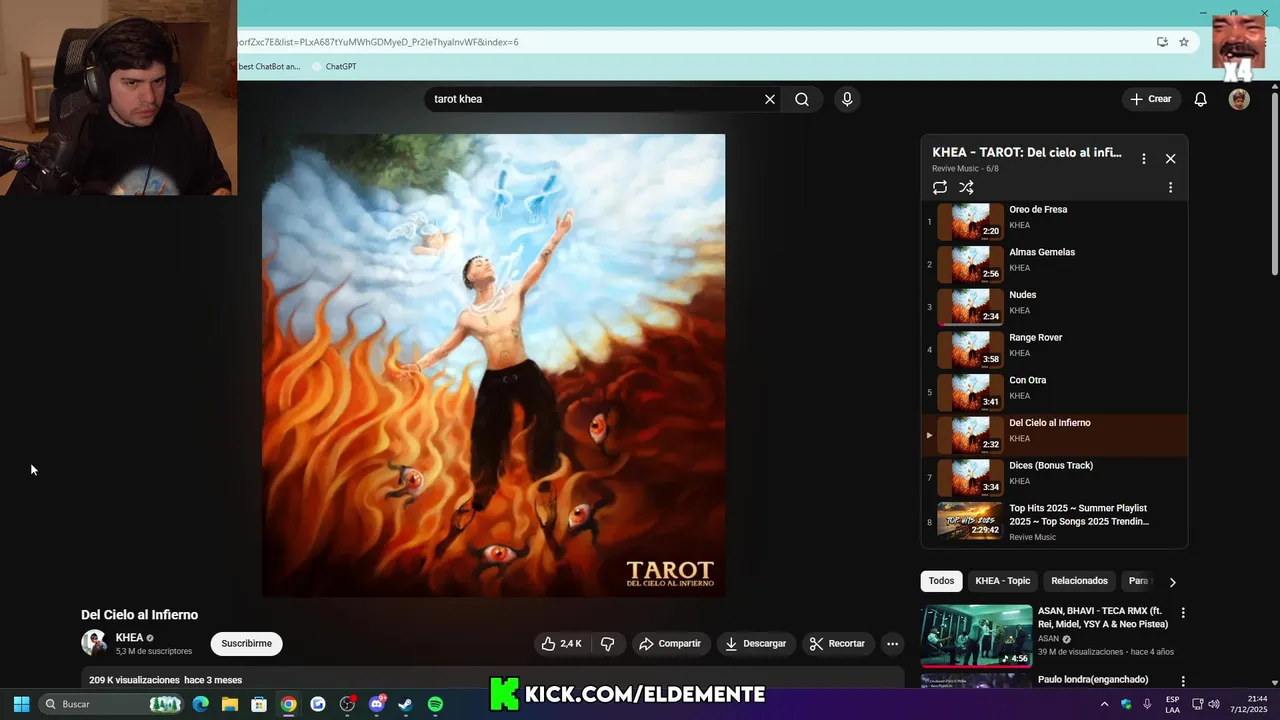
Task: Toggle playlist loop
Action: point(940,187)
